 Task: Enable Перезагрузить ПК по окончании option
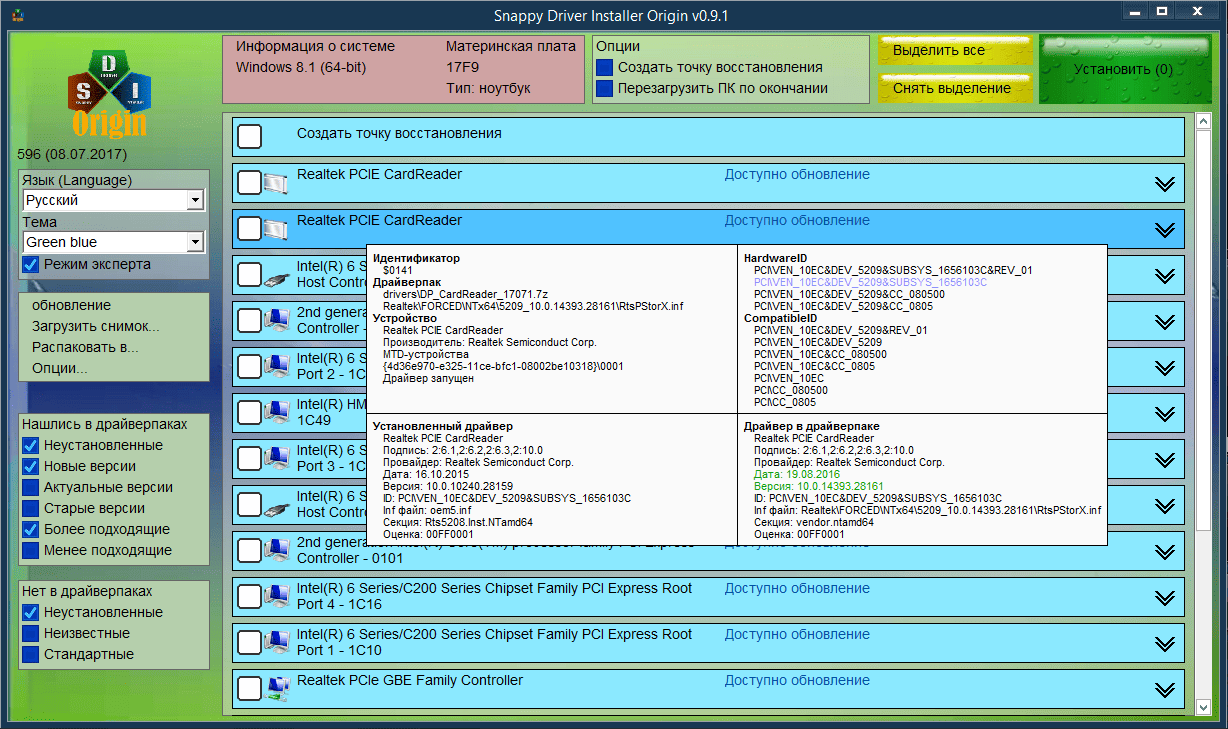604,88
